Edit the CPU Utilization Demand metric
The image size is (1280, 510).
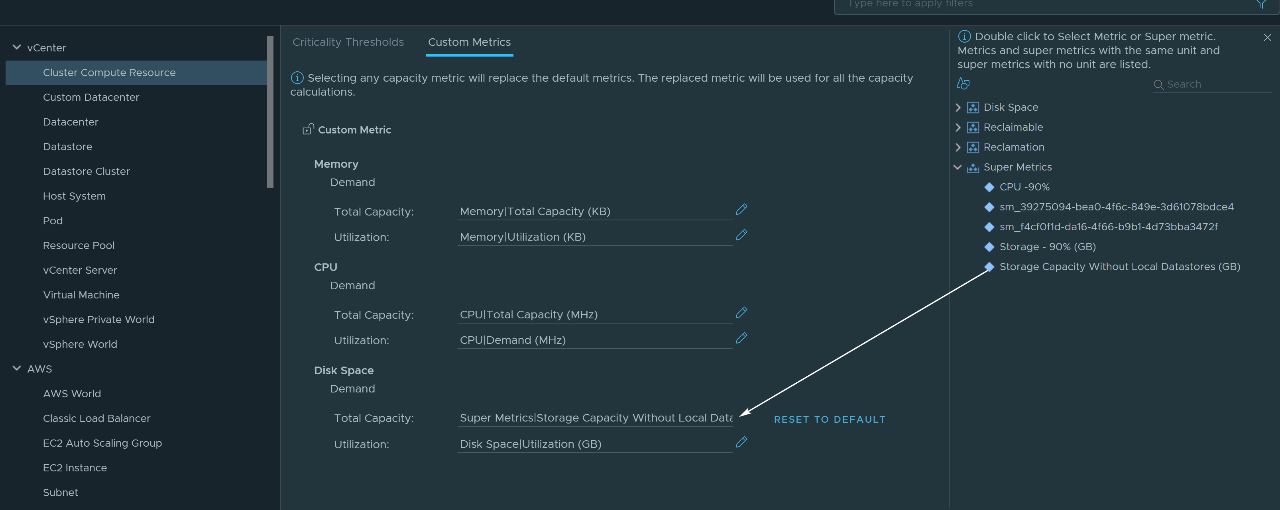(x=741, y=338)
